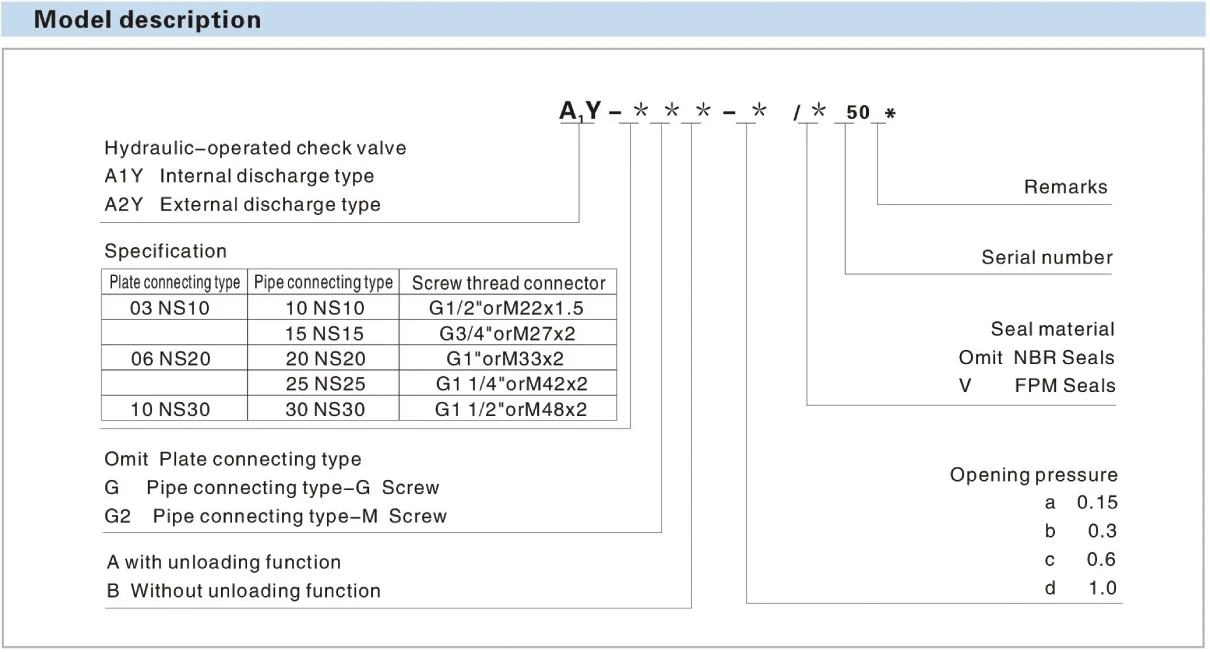Screen dimensions: 1210x652
Task: Select the "G3/4"orM27x2" table cell
Action: pos(510,334)
